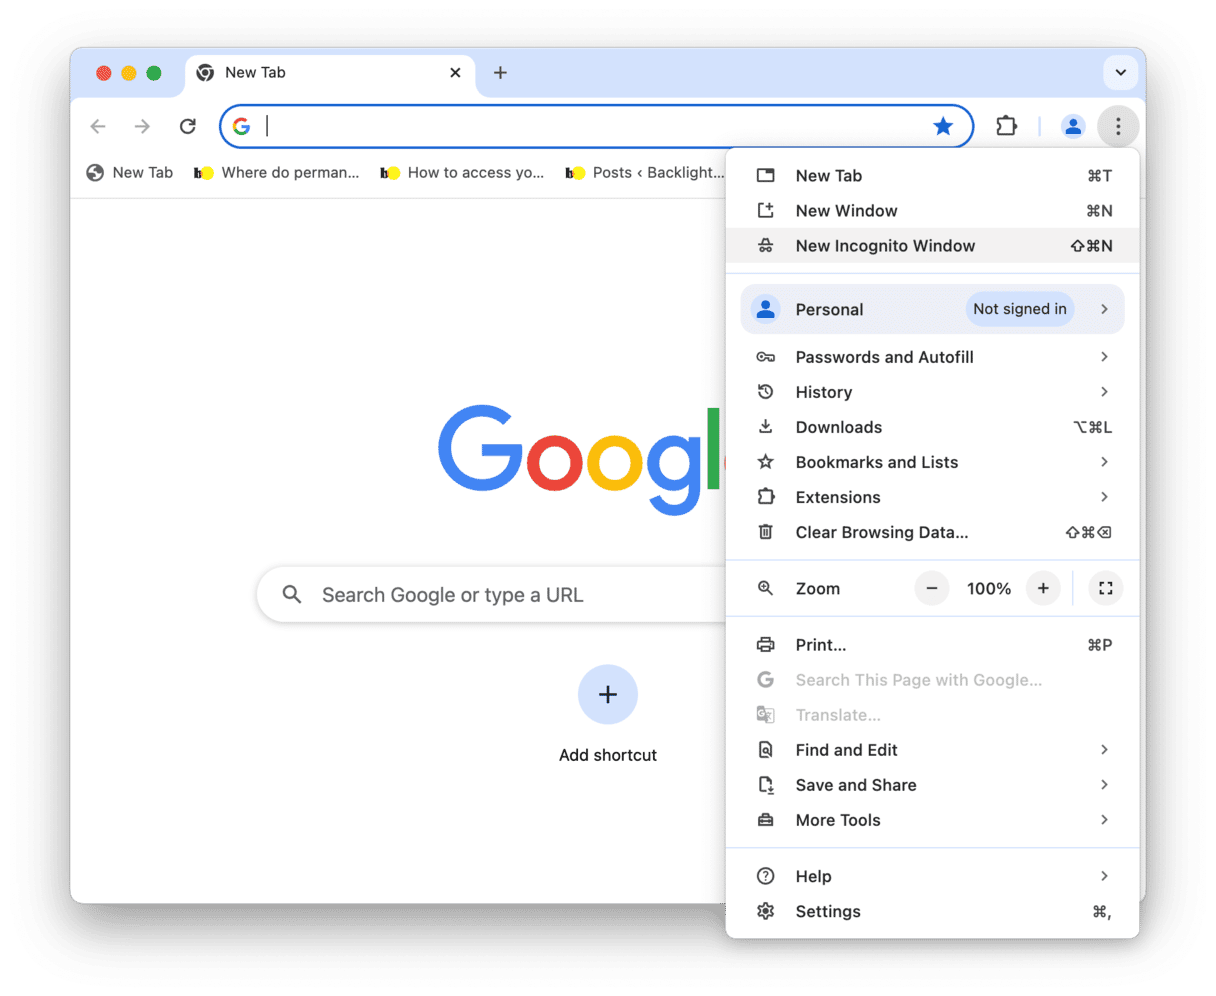This screenshot has height=996, width=1216.
Task: Click the toolbox icon beside More Tools
Action: click(765, 820)
